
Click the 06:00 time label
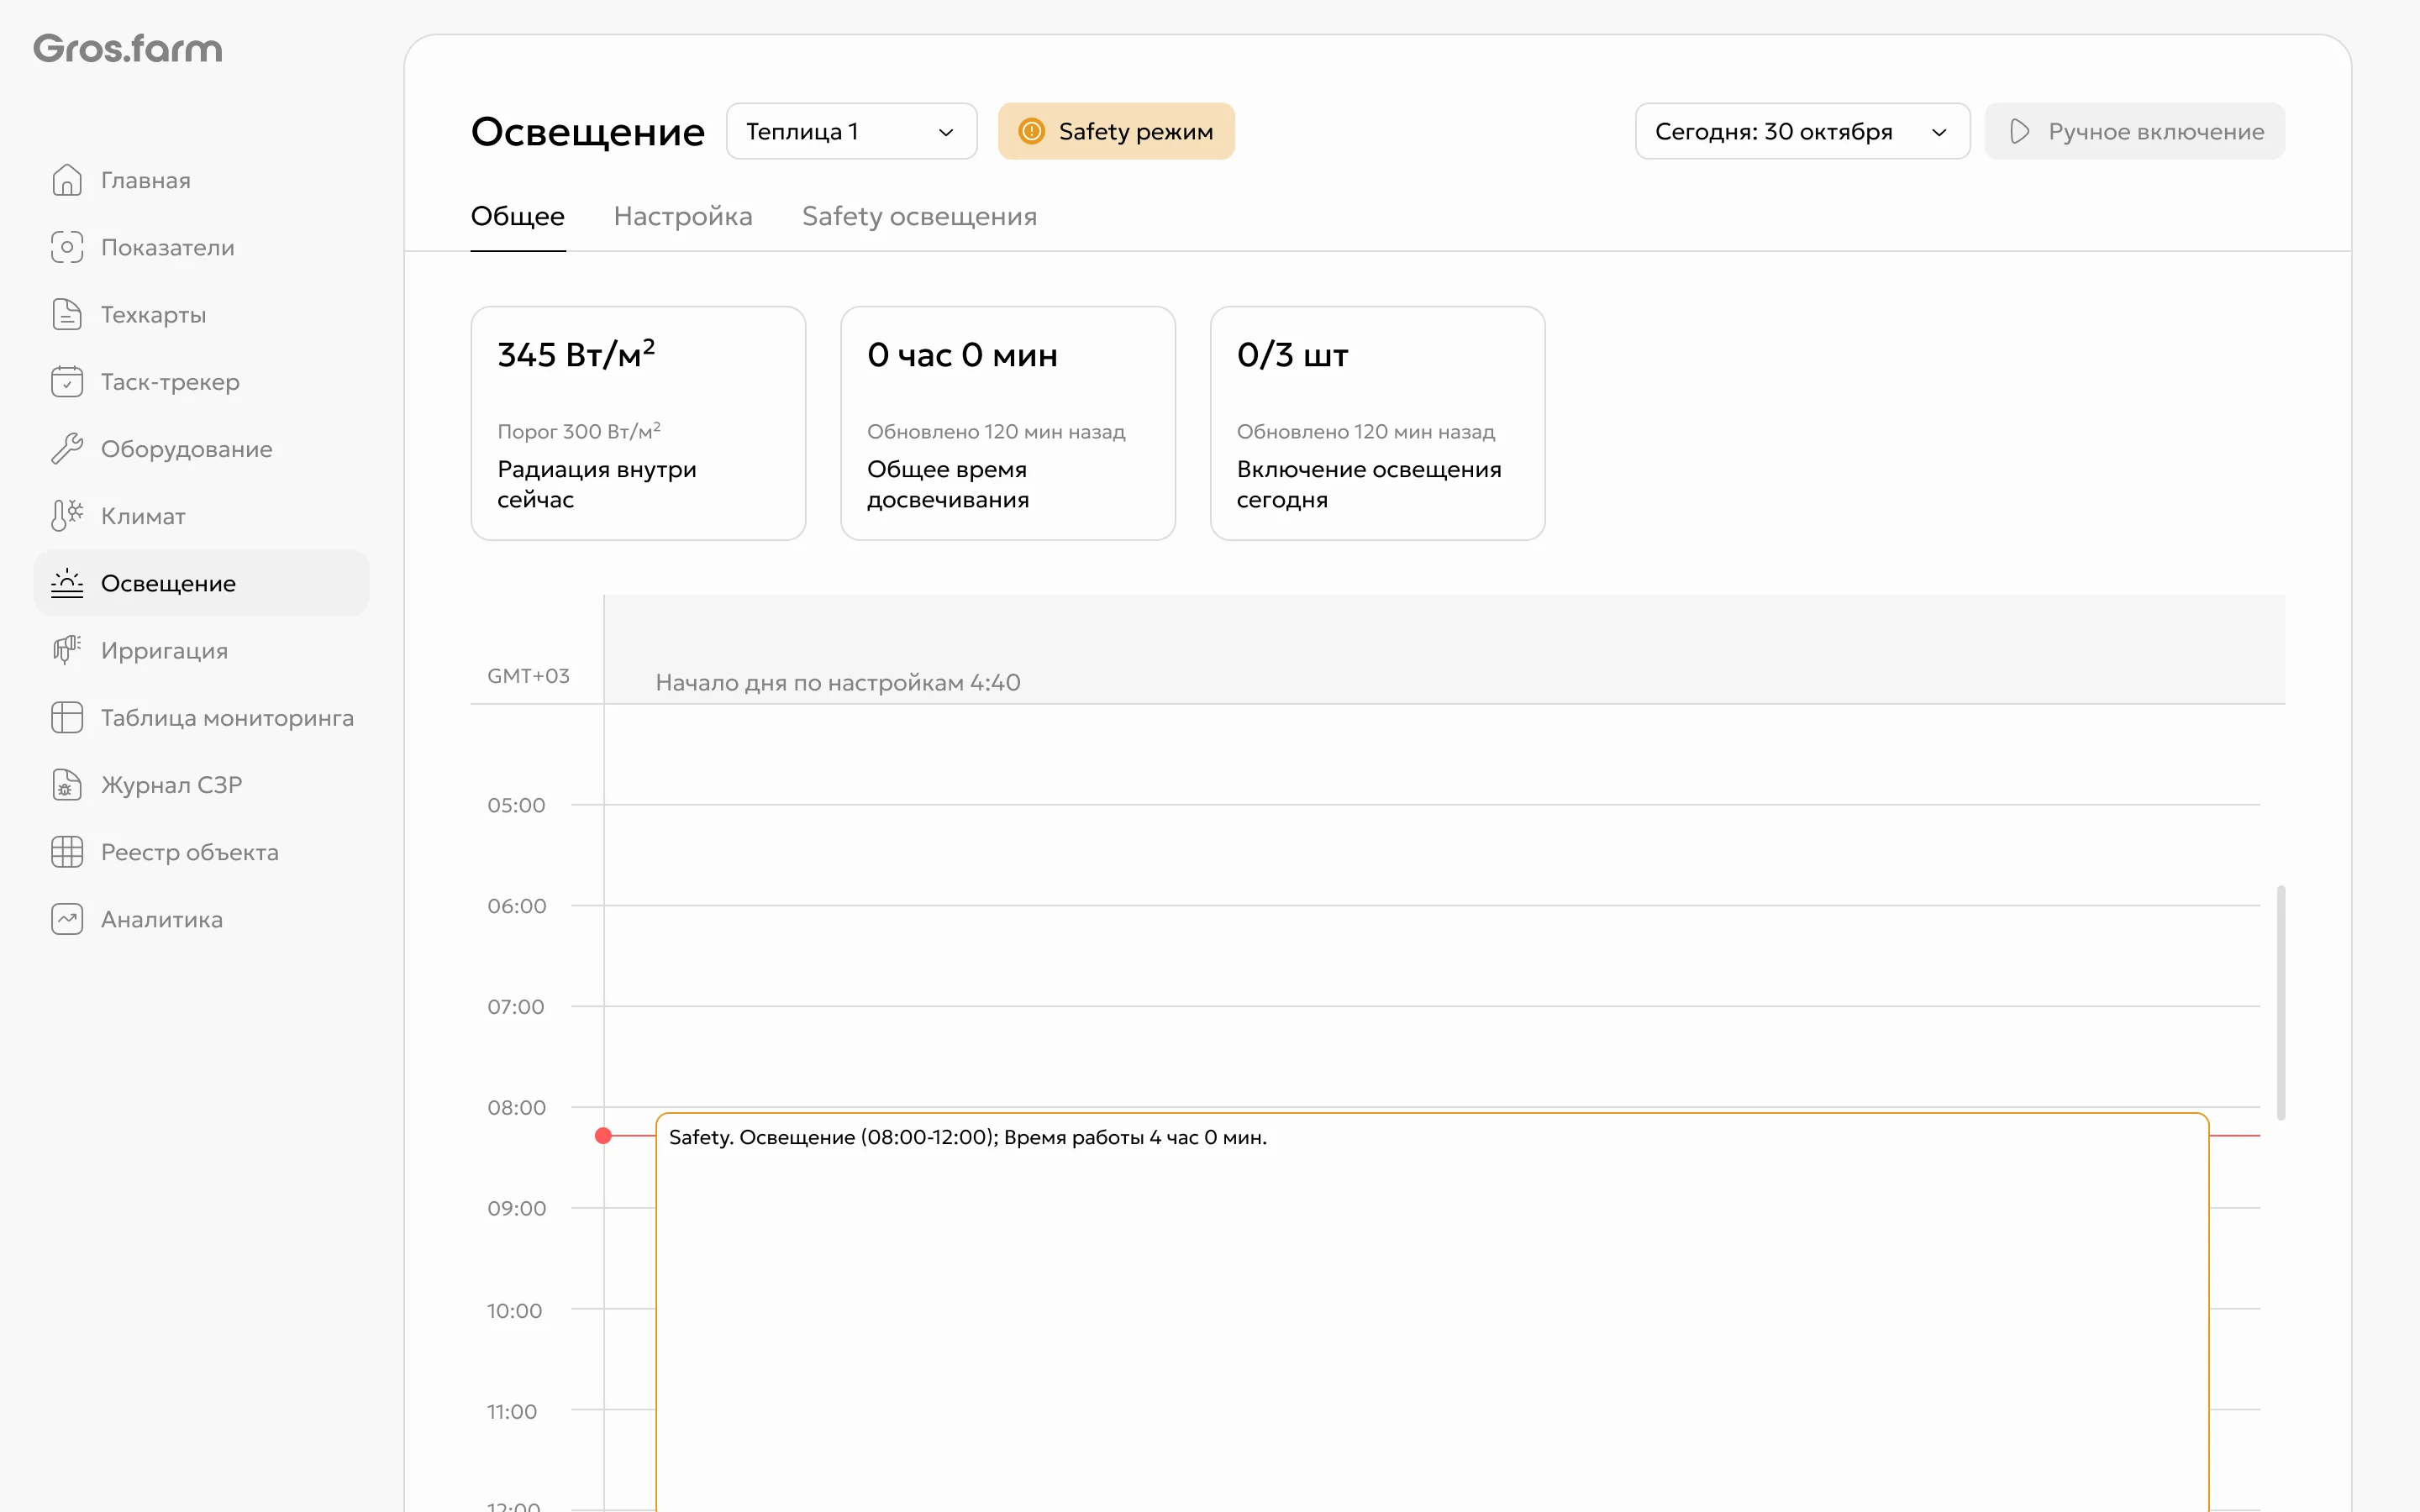[x=516, y=906]
